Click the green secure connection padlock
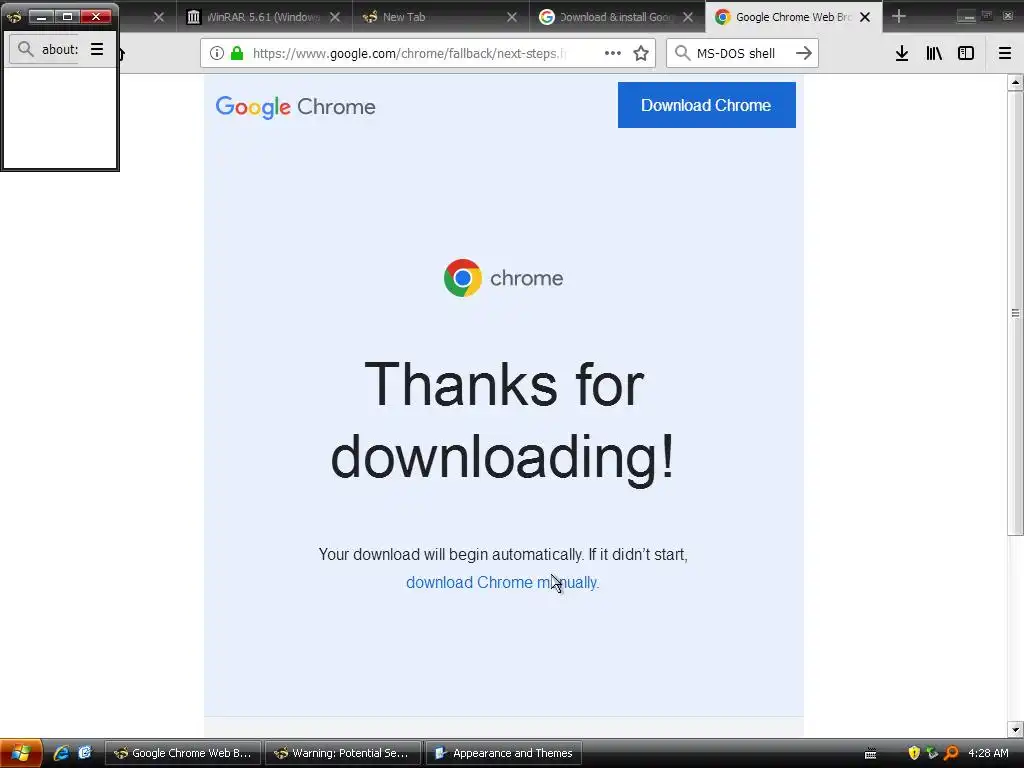1024x768 pixels. click(x=237, y=54)
